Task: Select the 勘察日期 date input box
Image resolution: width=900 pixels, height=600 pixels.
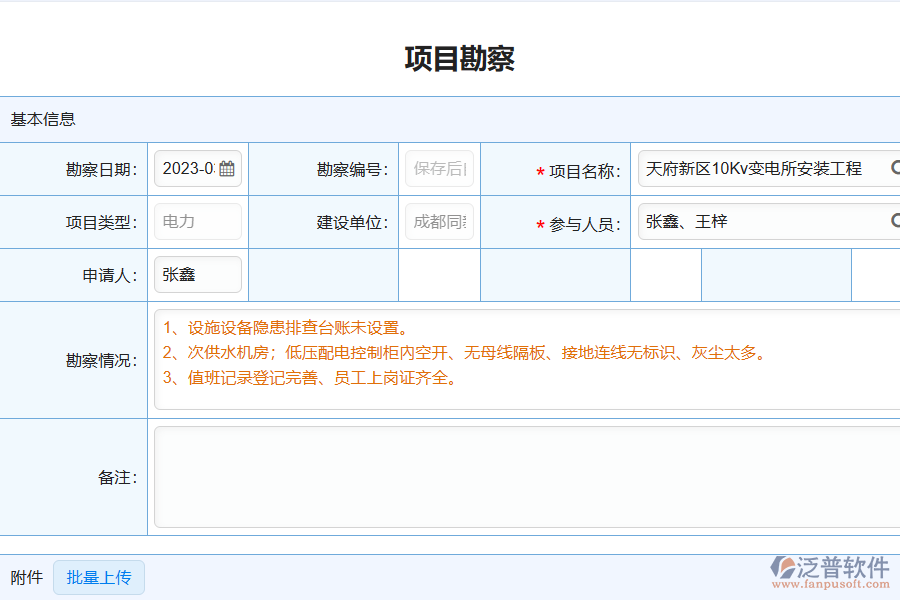Action: point(190,168)
